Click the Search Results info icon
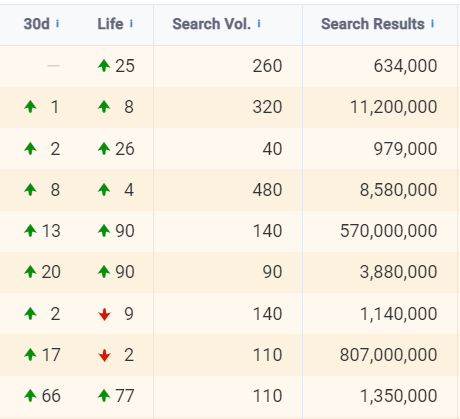The image size is (460, 419). coord(432,24)
